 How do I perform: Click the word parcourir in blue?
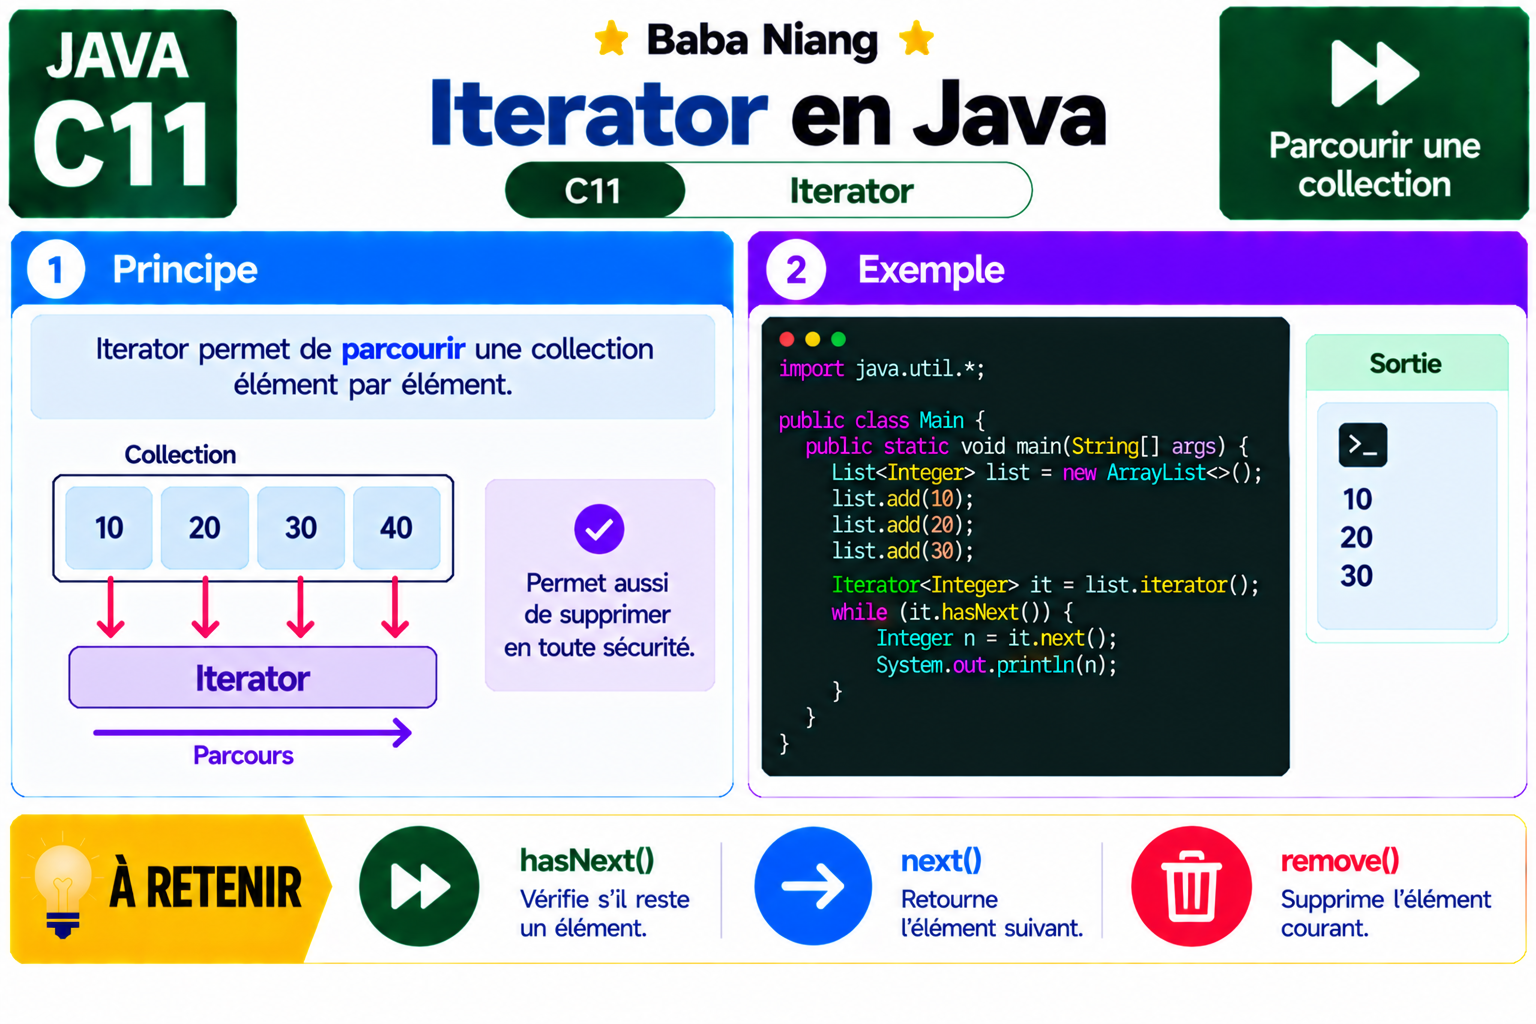403,349
